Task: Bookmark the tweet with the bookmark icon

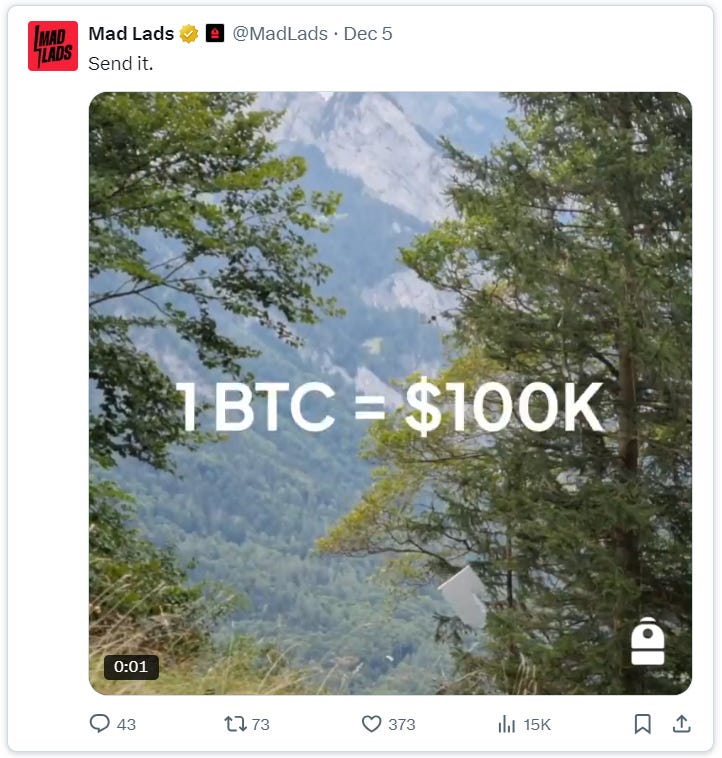Action: coord(642,724)
